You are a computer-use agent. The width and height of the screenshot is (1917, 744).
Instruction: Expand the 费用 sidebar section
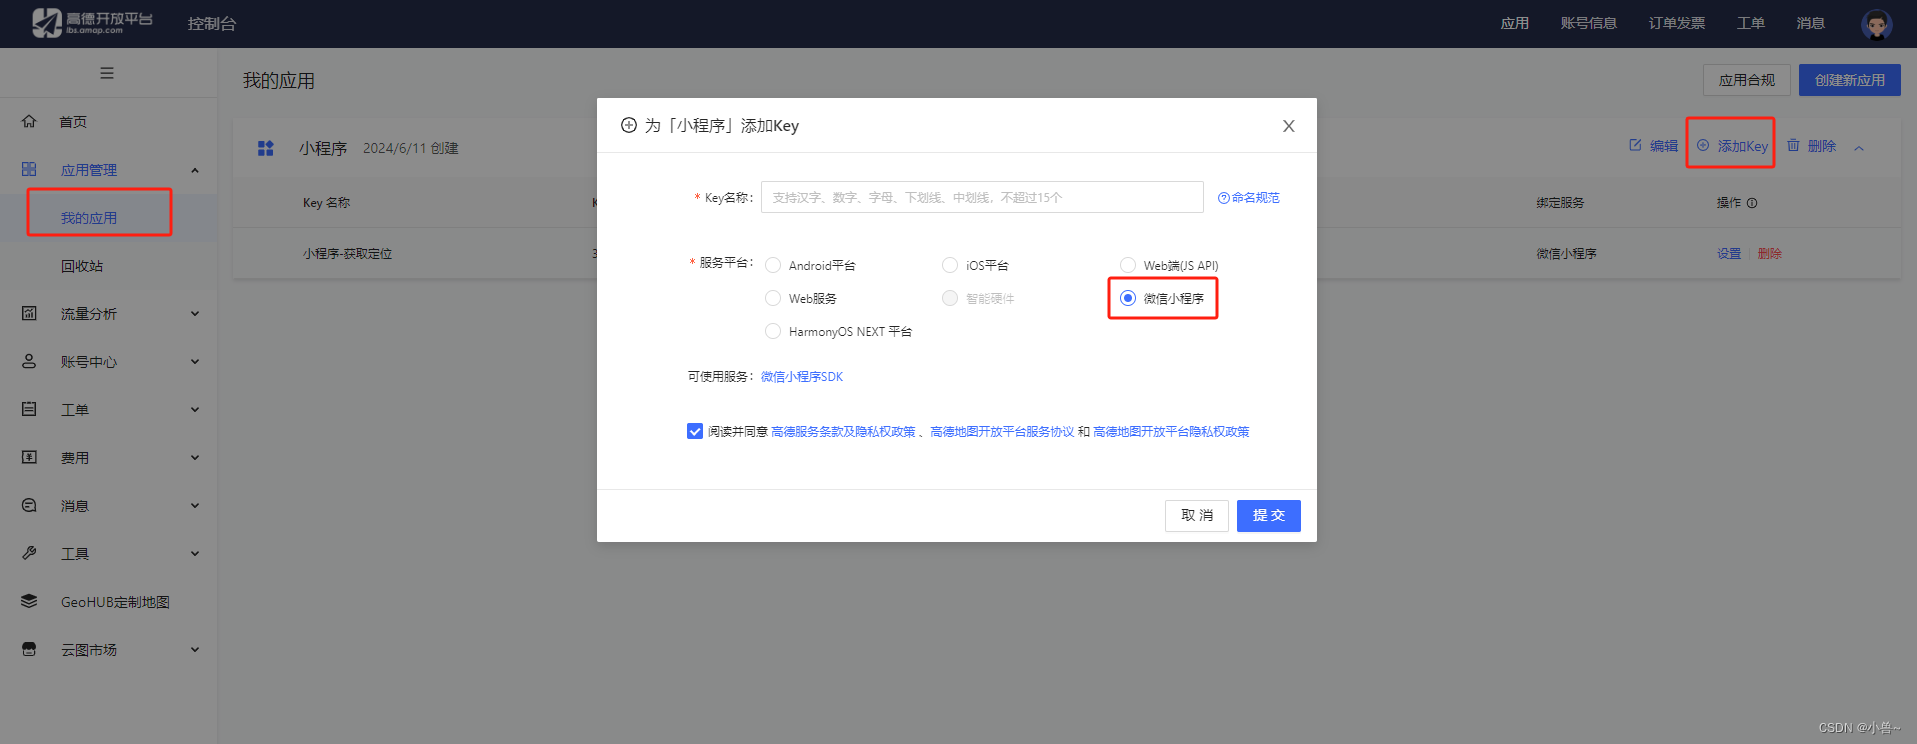click(195, 457)
